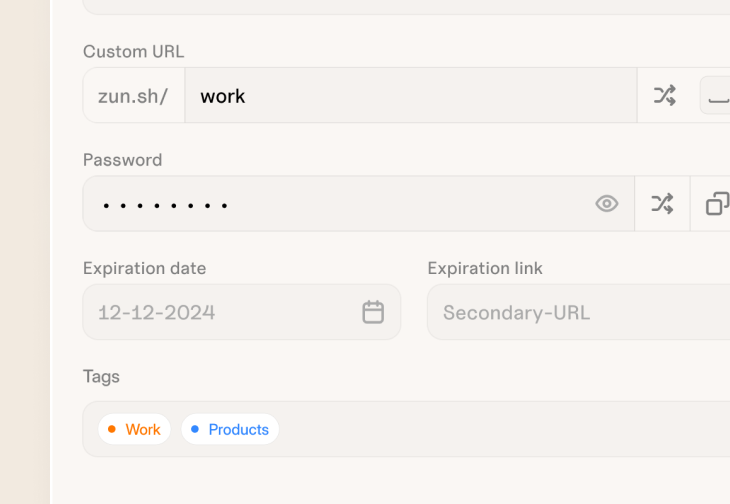Click the Password label

(x=122, y=160)
